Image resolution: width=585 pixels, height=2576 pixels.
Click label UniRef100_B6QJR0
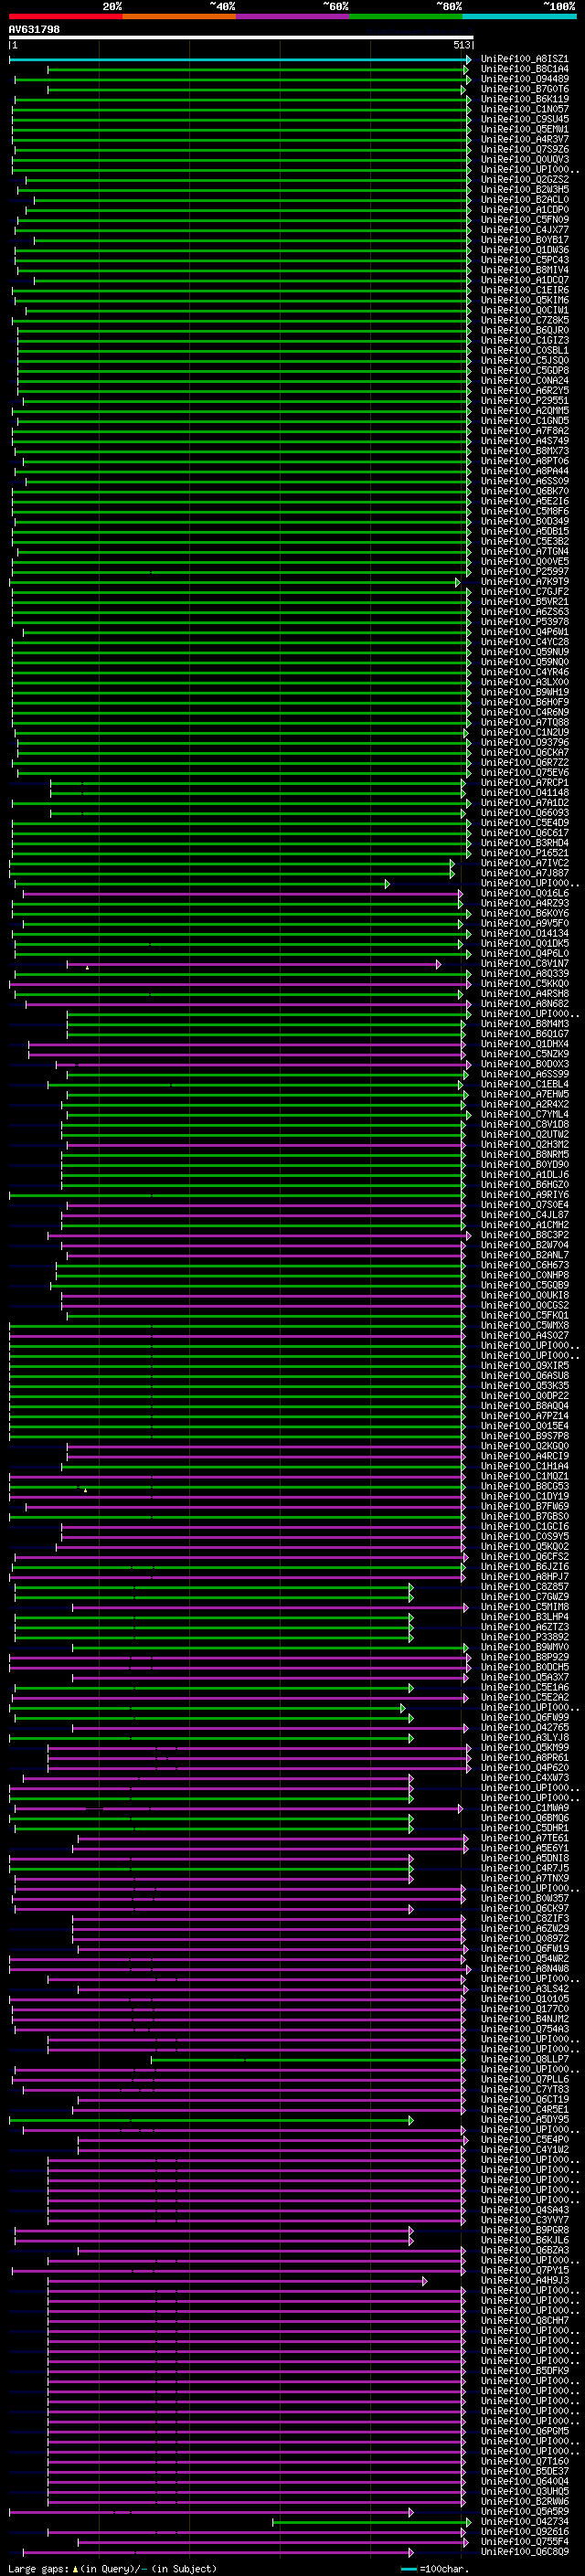tap(524, 331)
